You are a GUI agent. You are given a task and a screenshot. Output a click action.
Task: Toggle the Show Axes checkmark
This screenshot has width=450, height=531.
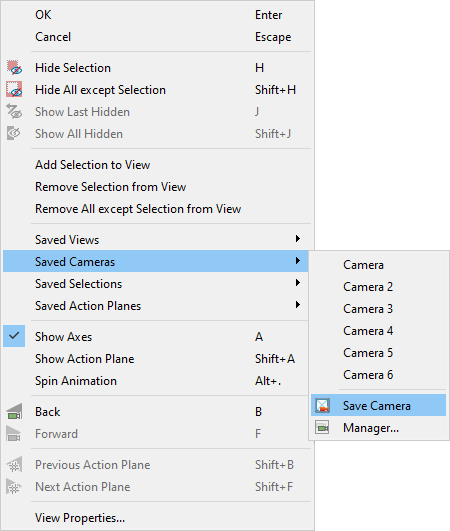coord(14,336)
